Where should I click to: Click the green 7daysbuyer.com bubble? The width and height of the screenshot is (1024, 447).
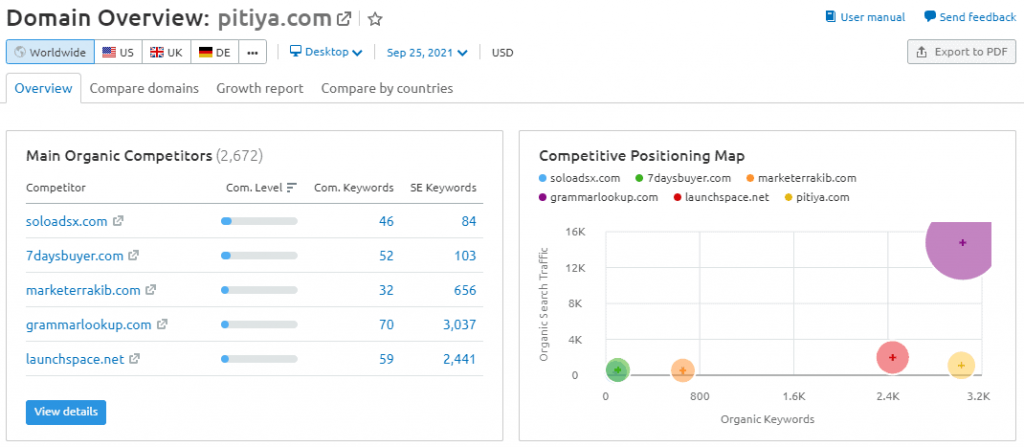click(618, 371)
